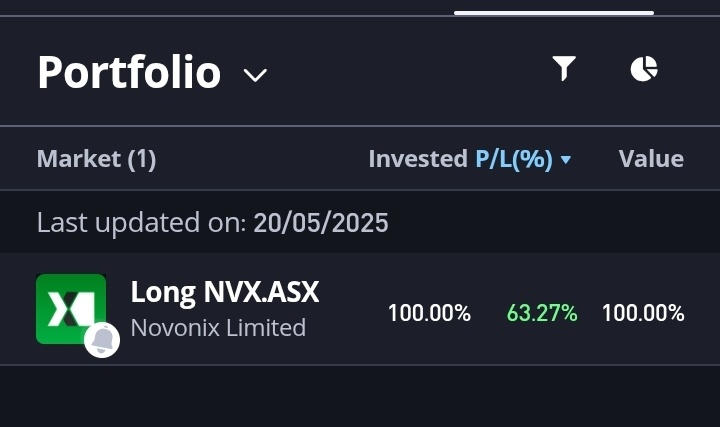Image resolution: width=720 pixels, height=427 pixels.
Task: Click the invested 100.00% figure
Action: [x=429, y=313]
